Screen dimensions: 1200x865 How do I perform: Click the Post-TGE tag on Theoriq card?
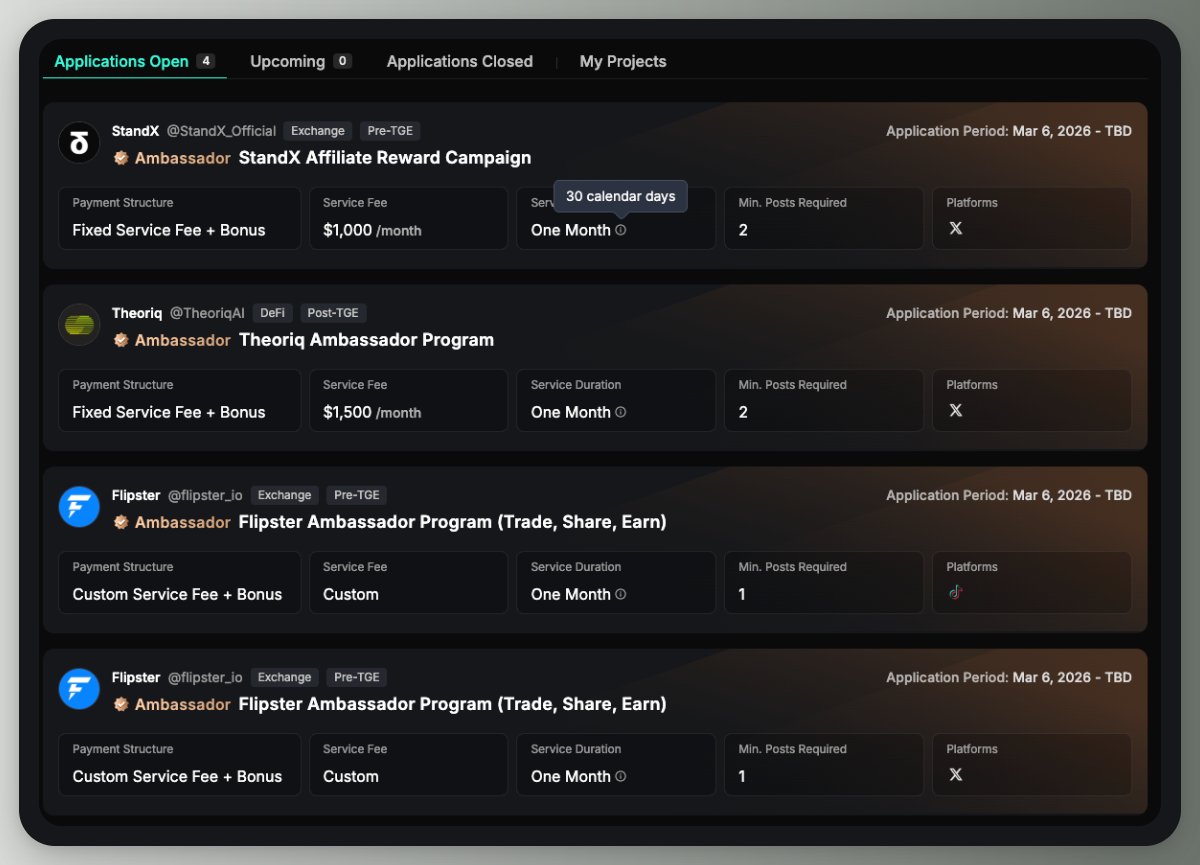tap(333, 313)
